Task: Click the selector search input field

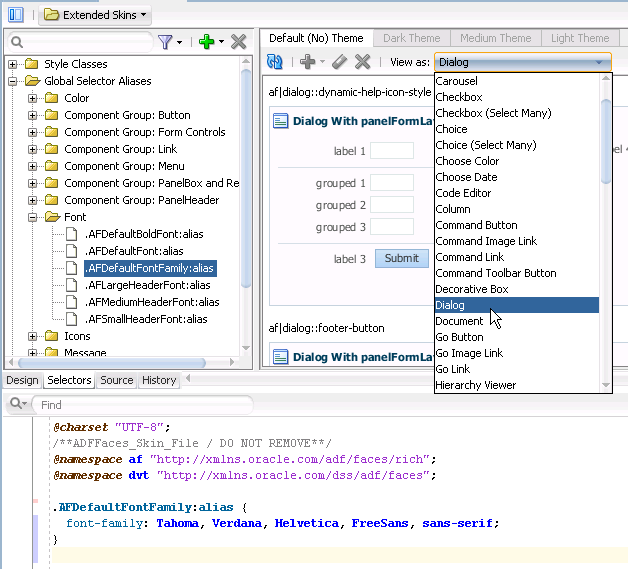Action: pyautogui.click(x=80, y=42)
